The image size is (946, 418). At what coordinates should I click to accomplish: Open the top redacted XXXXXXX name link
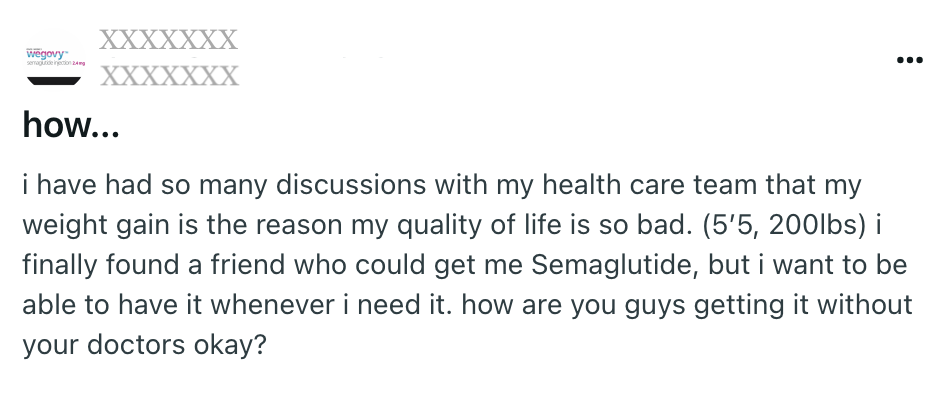[x=169, y=40]
